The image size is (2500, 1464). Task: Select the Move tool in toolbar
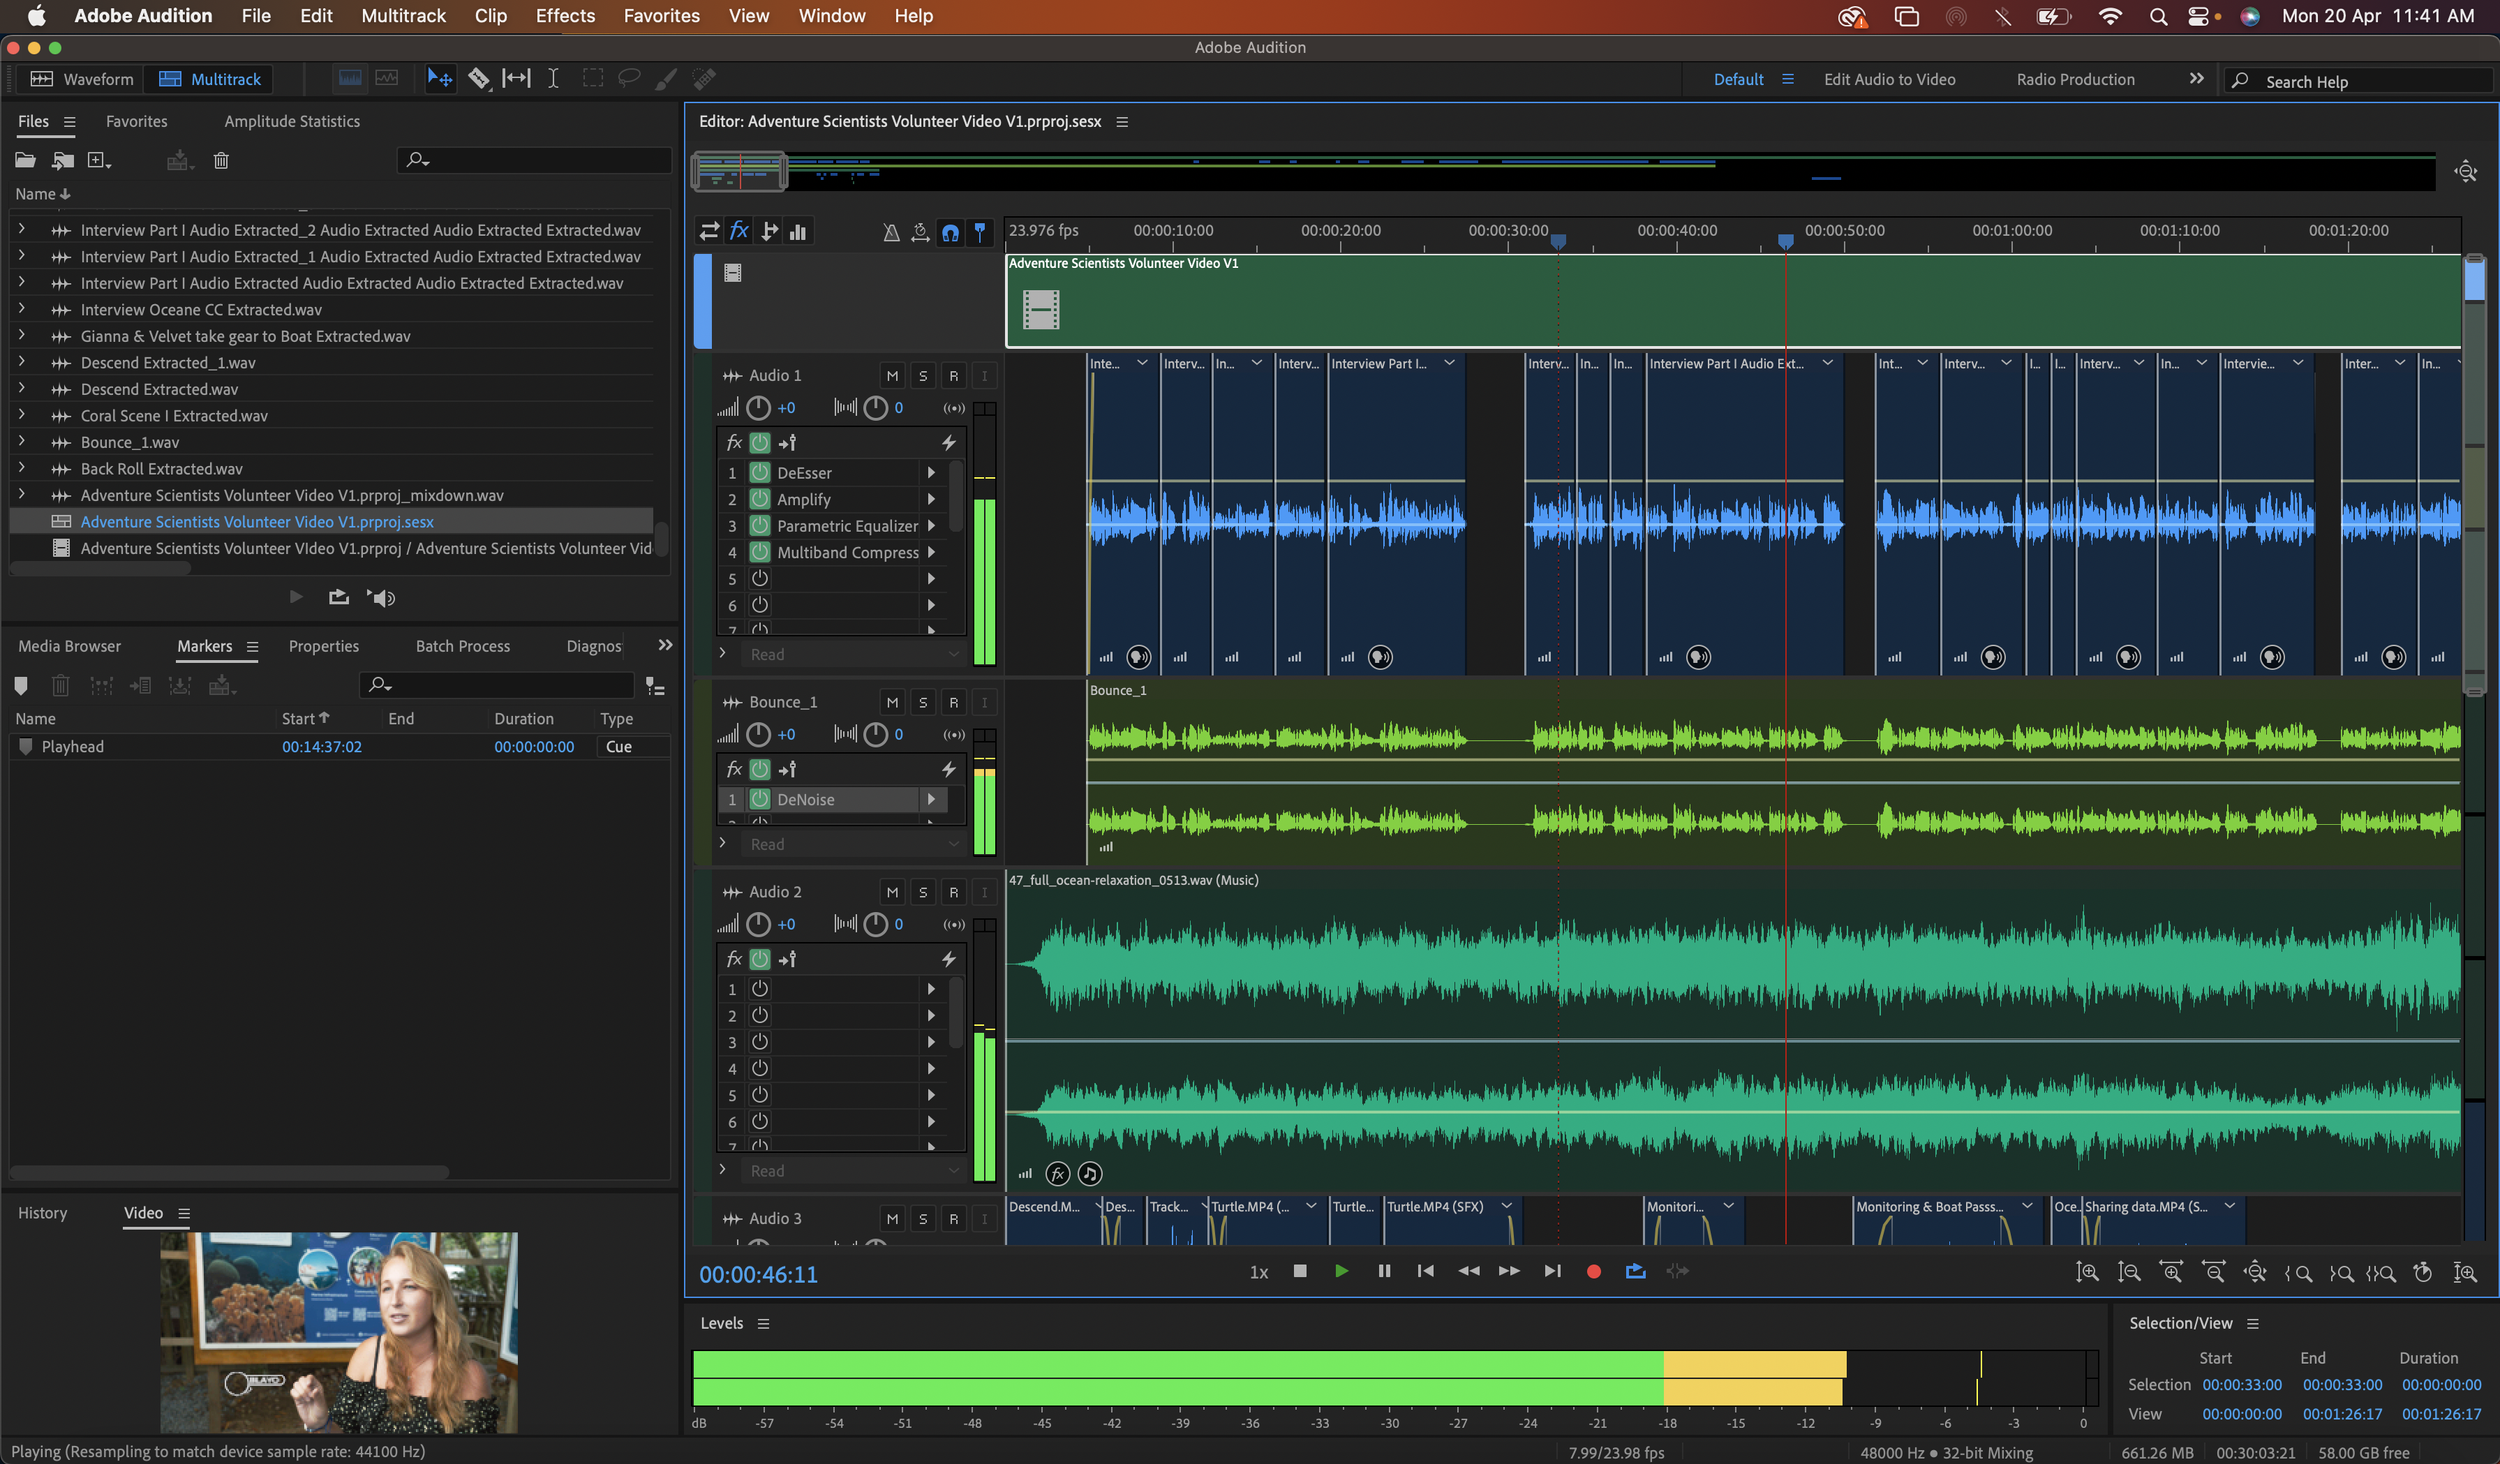pyautogui.click(x=440, y=78)
